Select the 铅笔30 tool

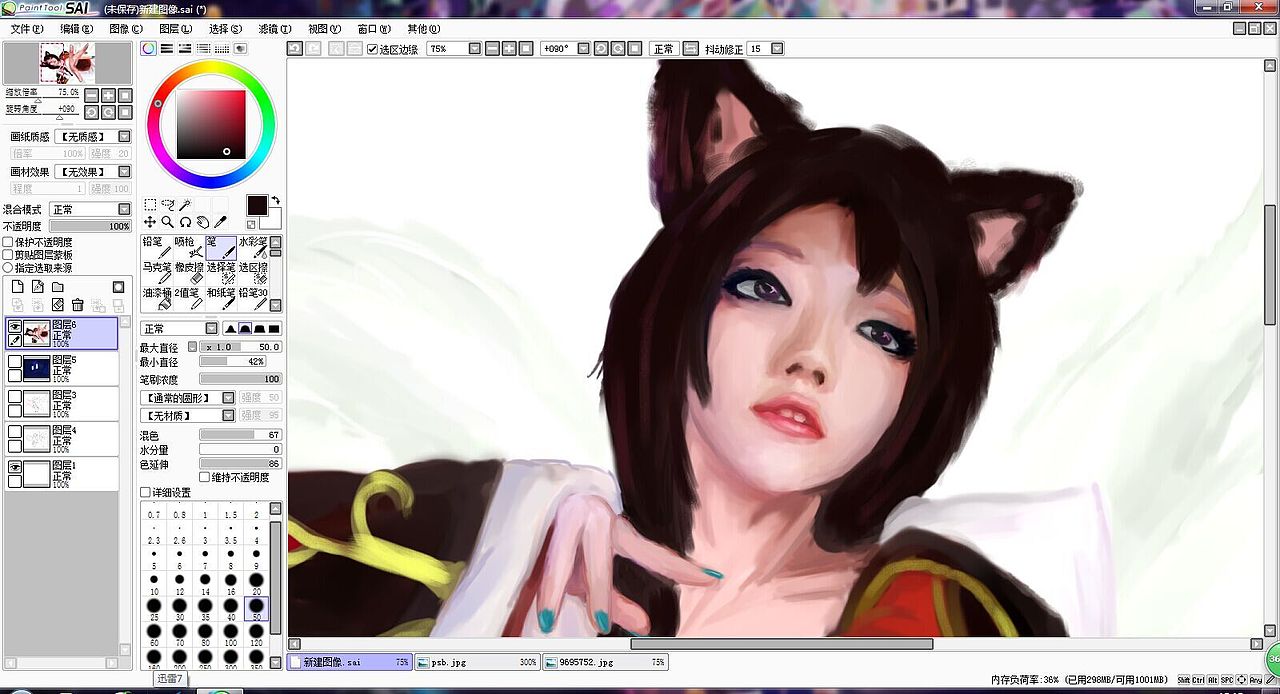[x=252, y=298]
